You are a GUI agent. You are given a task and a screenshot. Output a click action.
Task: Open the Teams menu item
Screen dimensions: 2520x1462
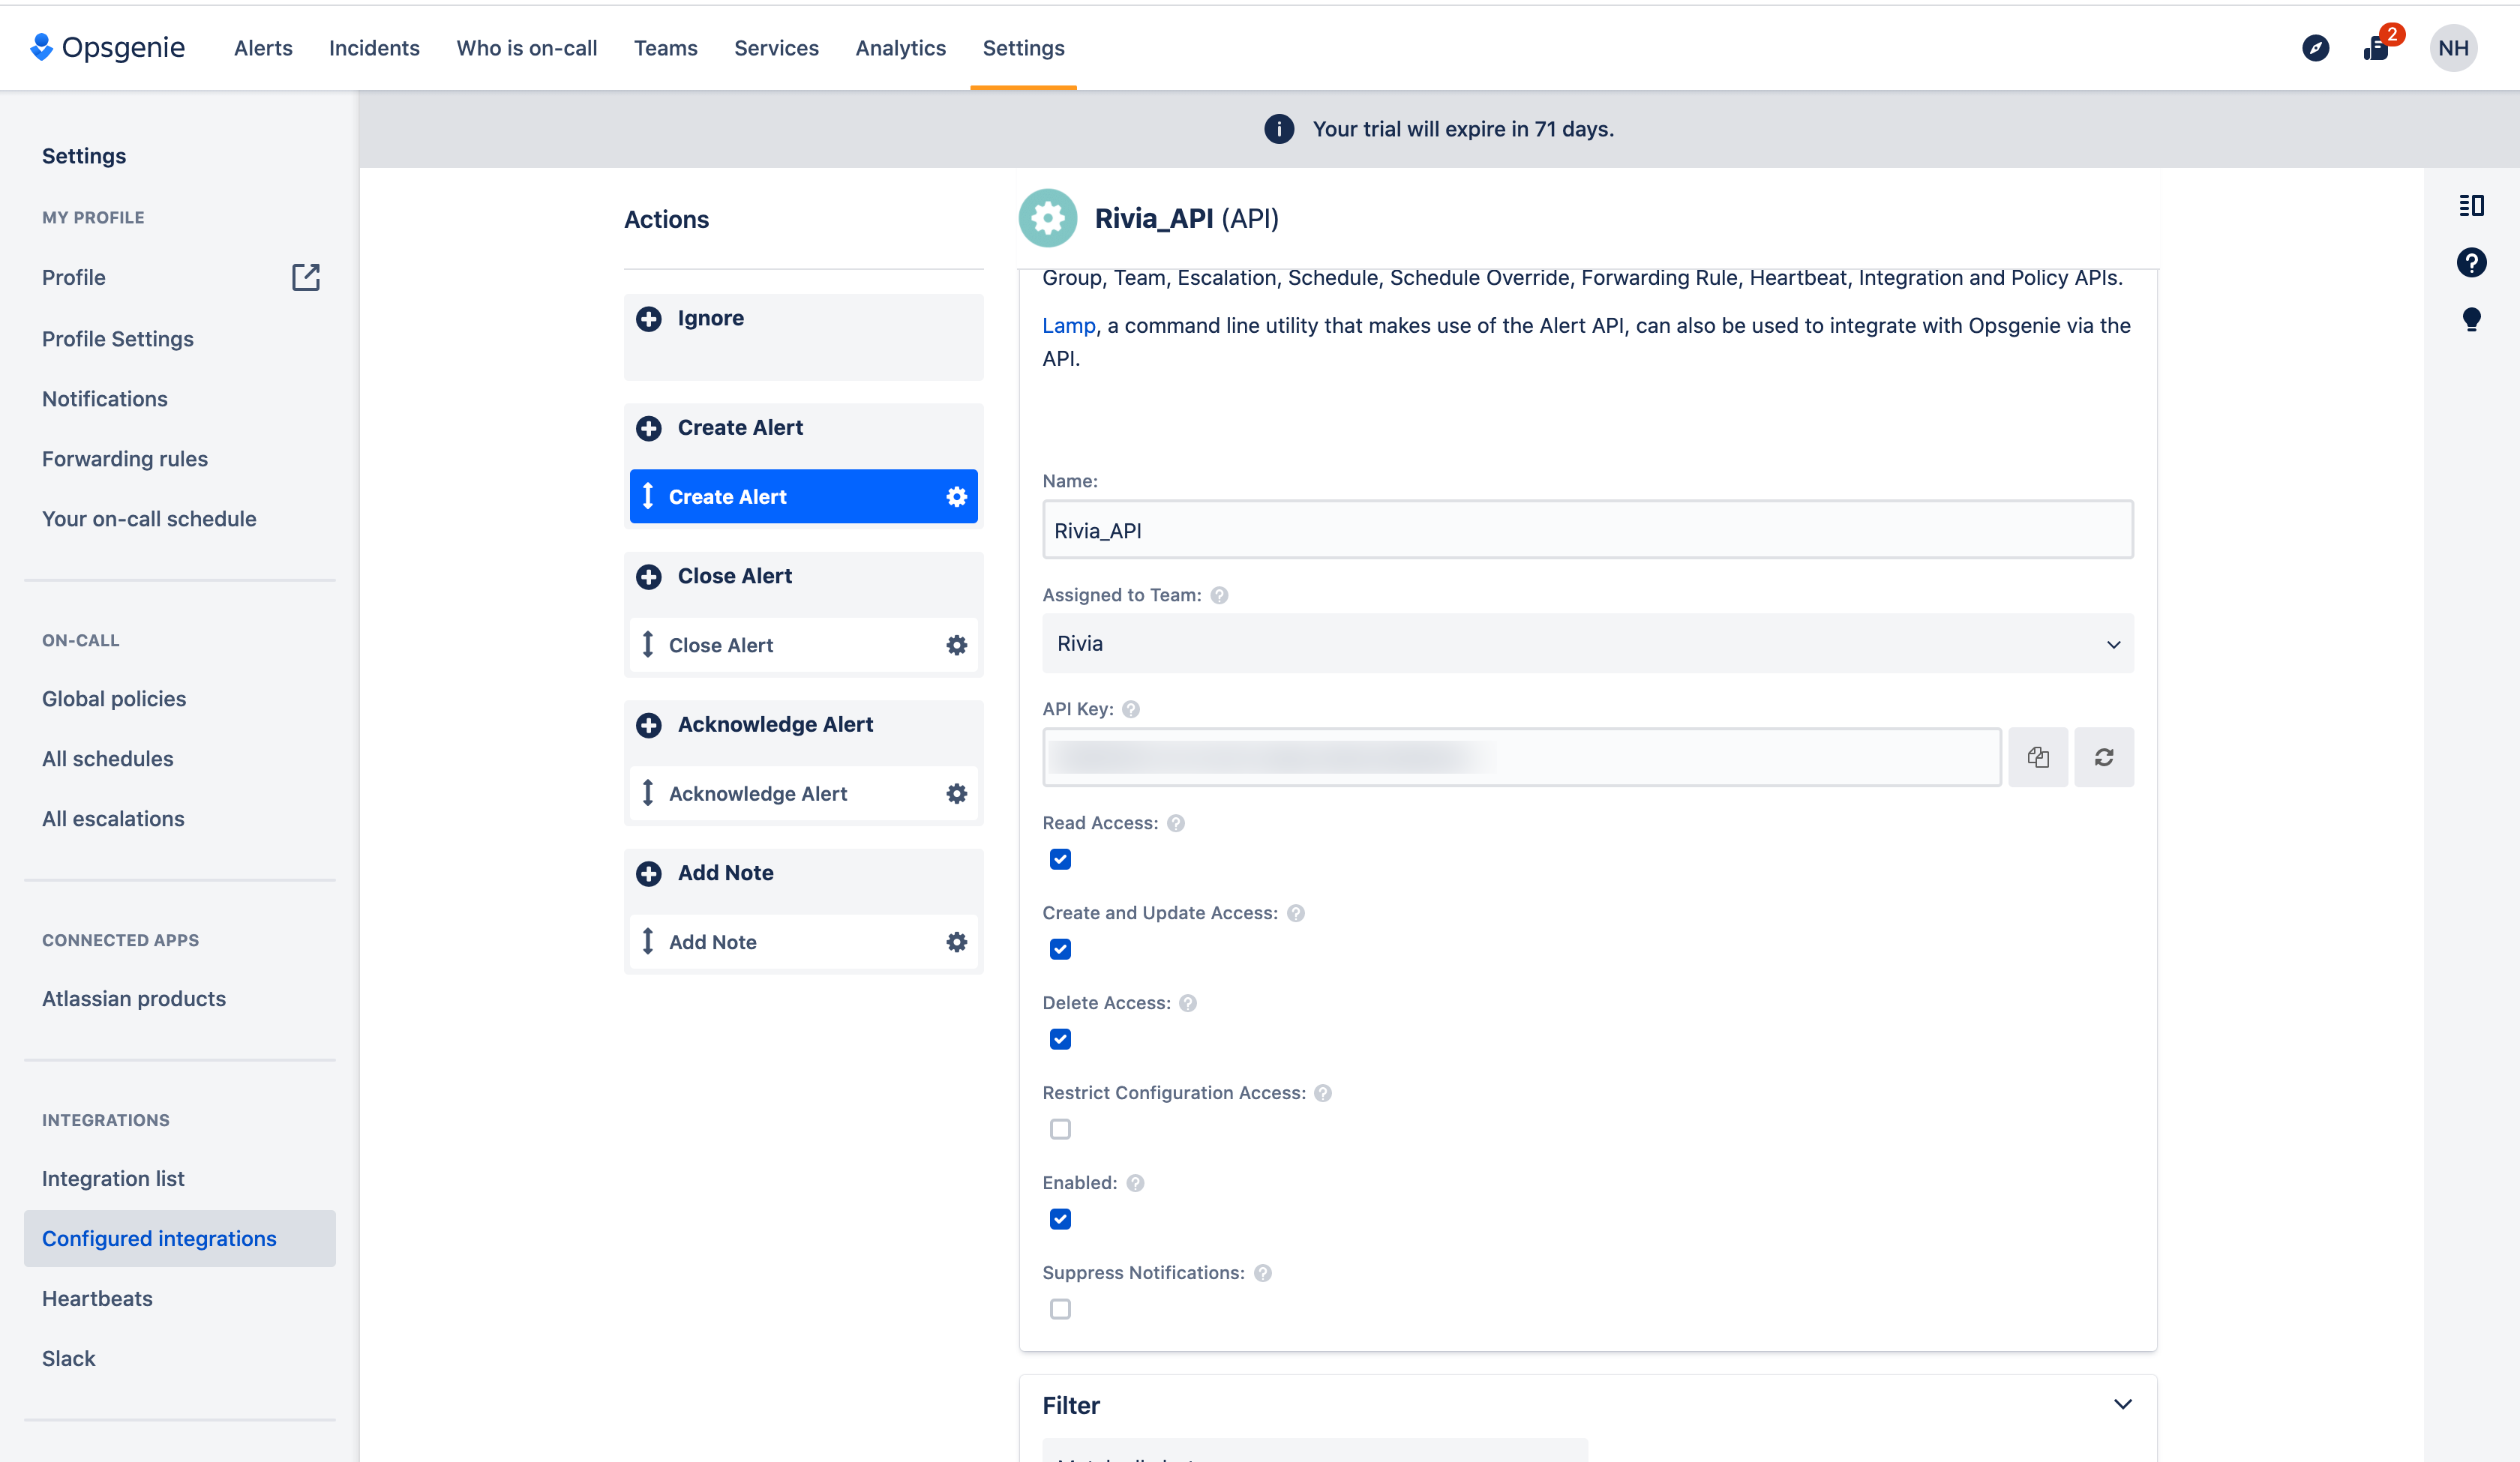[665, 48]
